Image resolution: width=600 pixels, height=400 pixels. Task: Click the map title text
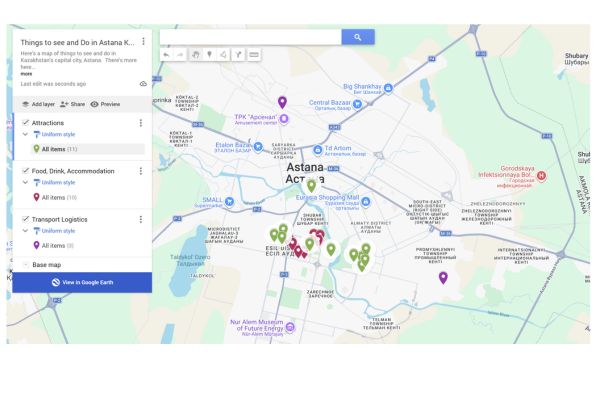(77, 42)
